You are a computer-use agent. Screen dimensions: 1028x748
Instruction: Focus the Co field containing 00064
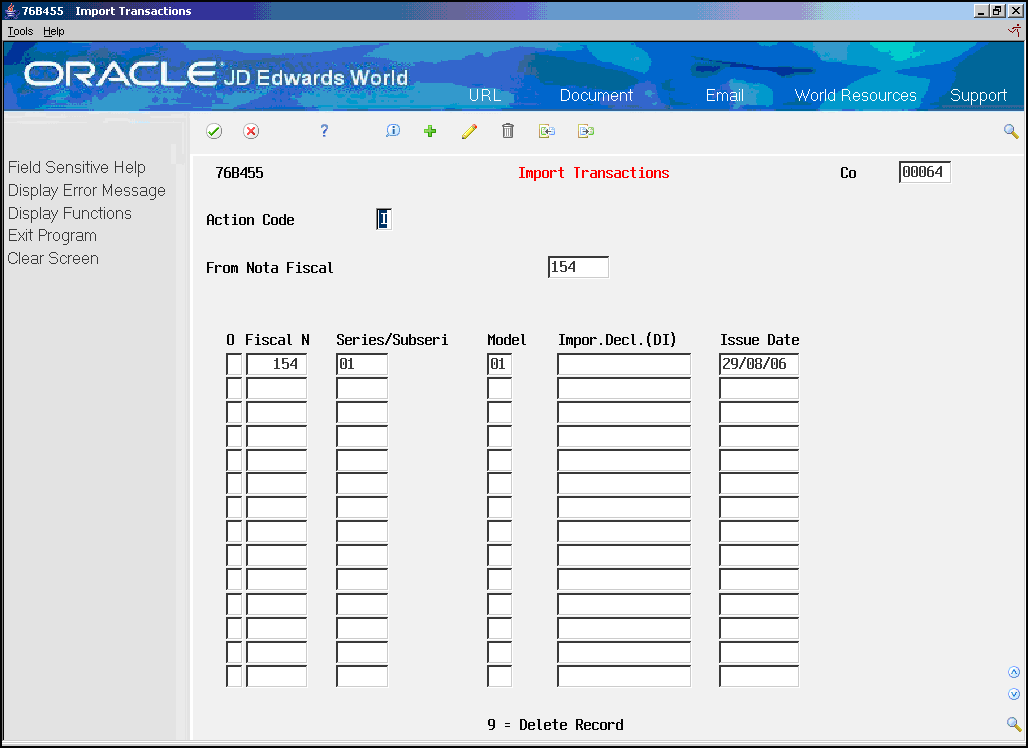[924, 172]
